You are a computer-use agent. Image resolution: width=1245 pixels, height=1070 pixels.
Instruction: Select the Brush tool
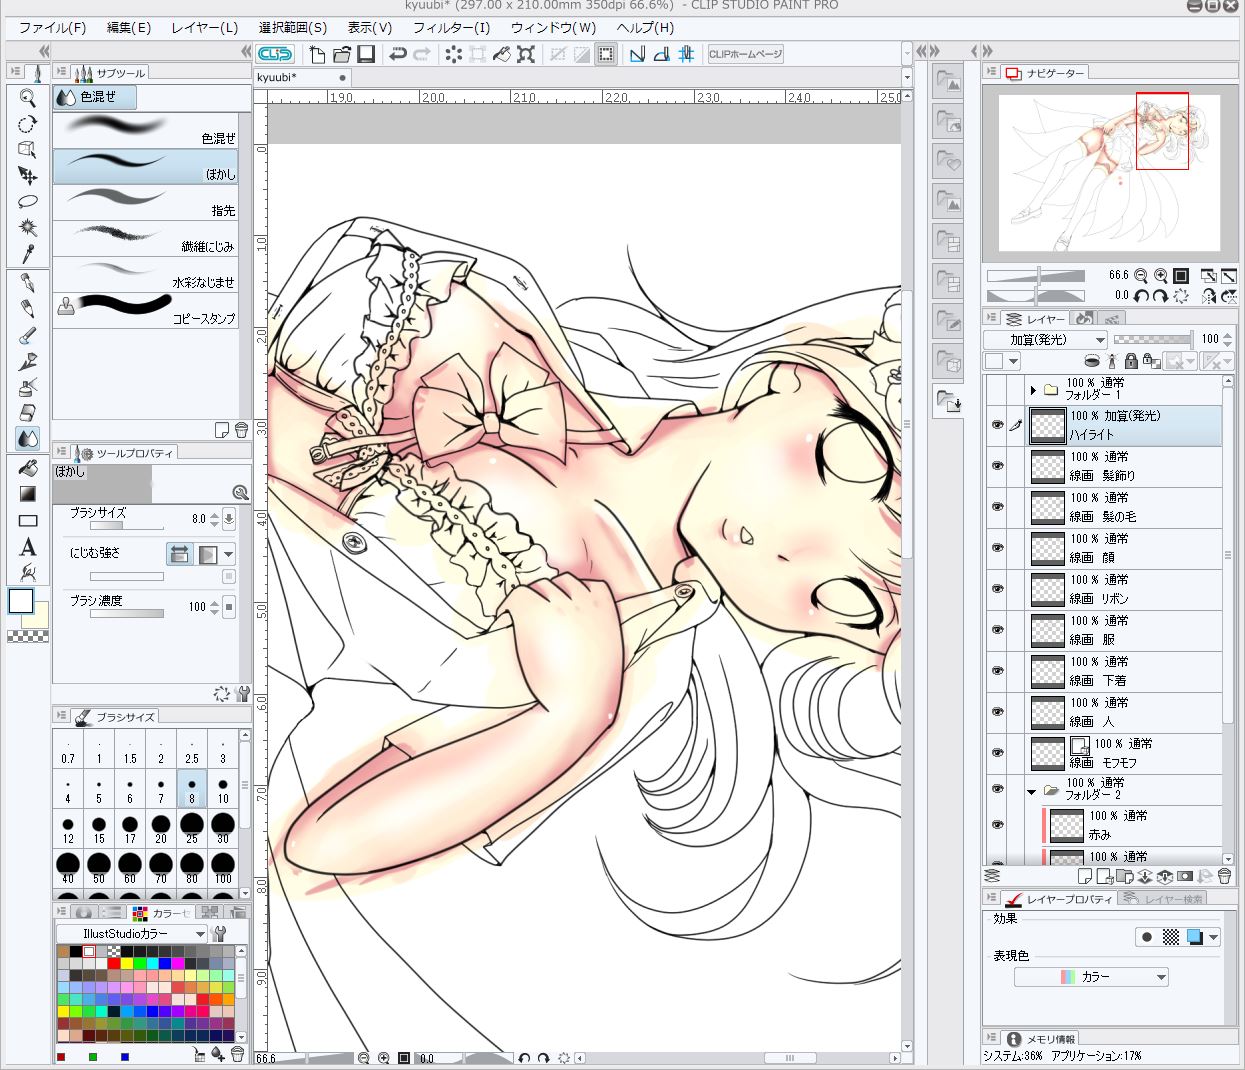coord(28,334)
